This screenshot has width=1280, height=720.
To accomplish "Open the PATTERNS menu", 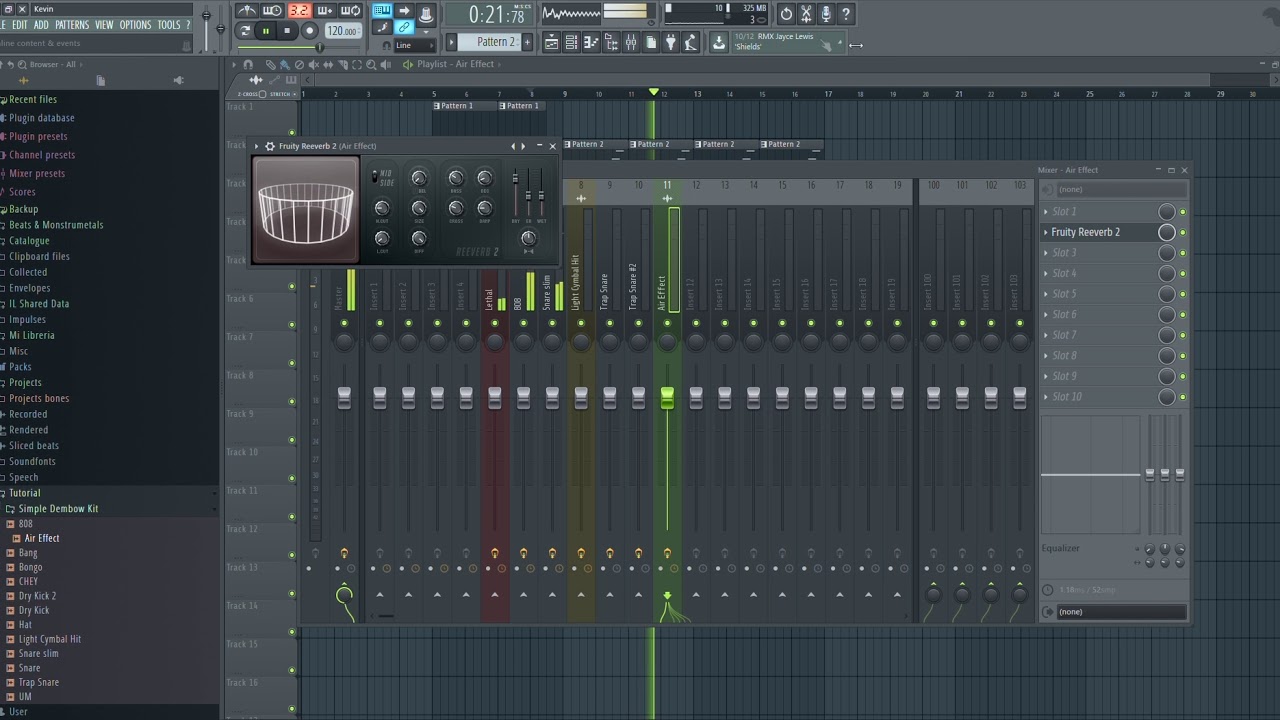I will click(72, 25).
